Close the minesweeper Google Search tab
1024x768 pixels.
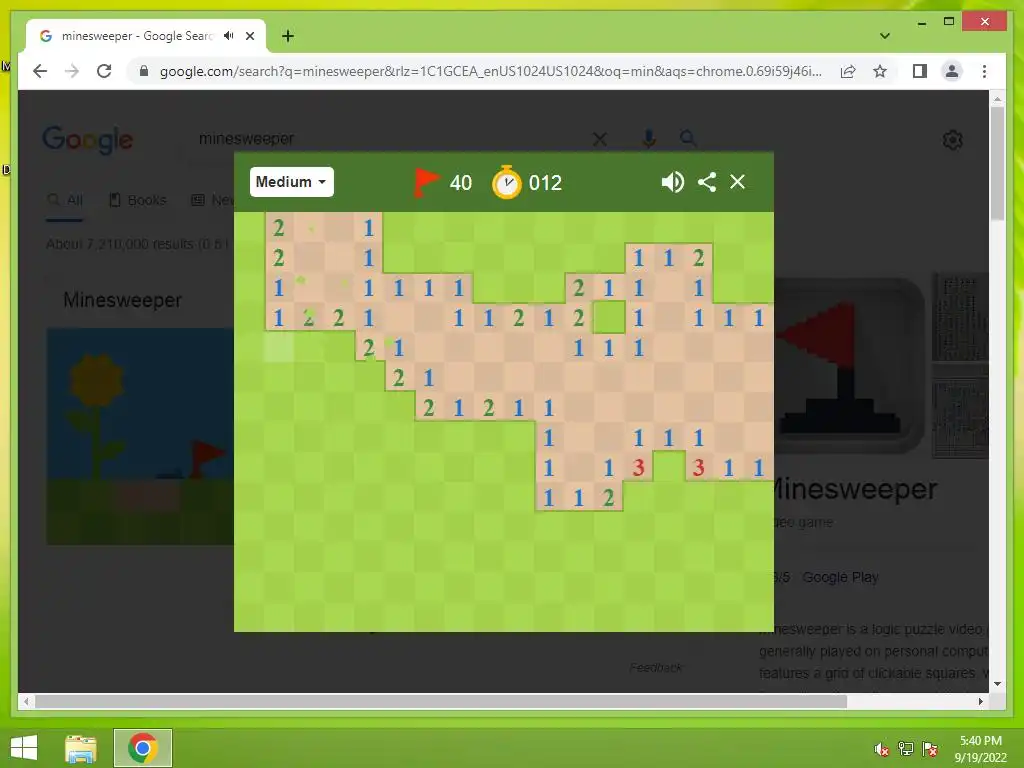pyautogui.click(x=249, y=36)
